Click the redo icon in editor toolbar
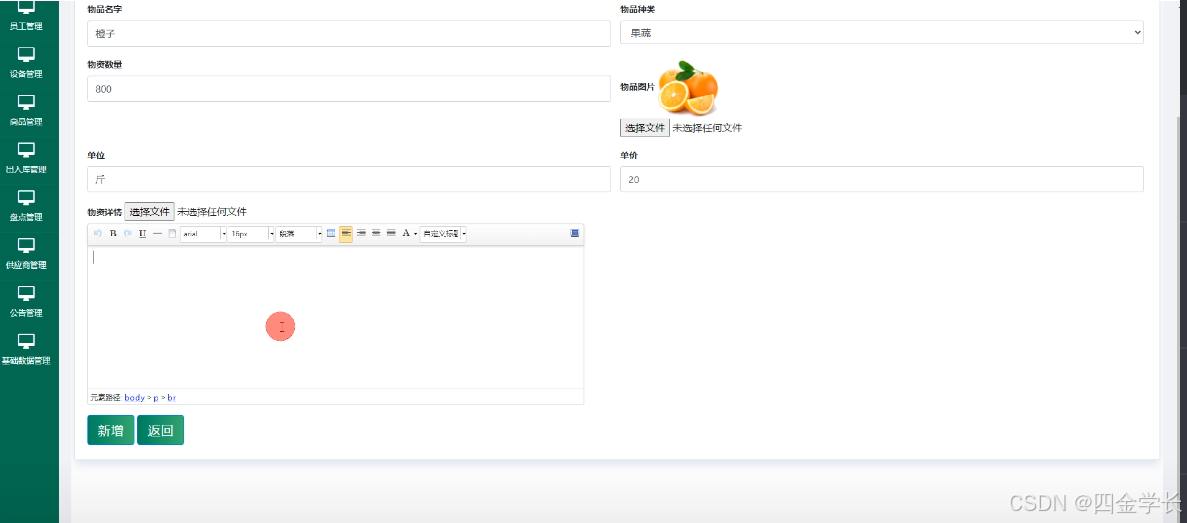This screenshot has width=1187, height=523. pyautogui.click(x=128, y=233)
